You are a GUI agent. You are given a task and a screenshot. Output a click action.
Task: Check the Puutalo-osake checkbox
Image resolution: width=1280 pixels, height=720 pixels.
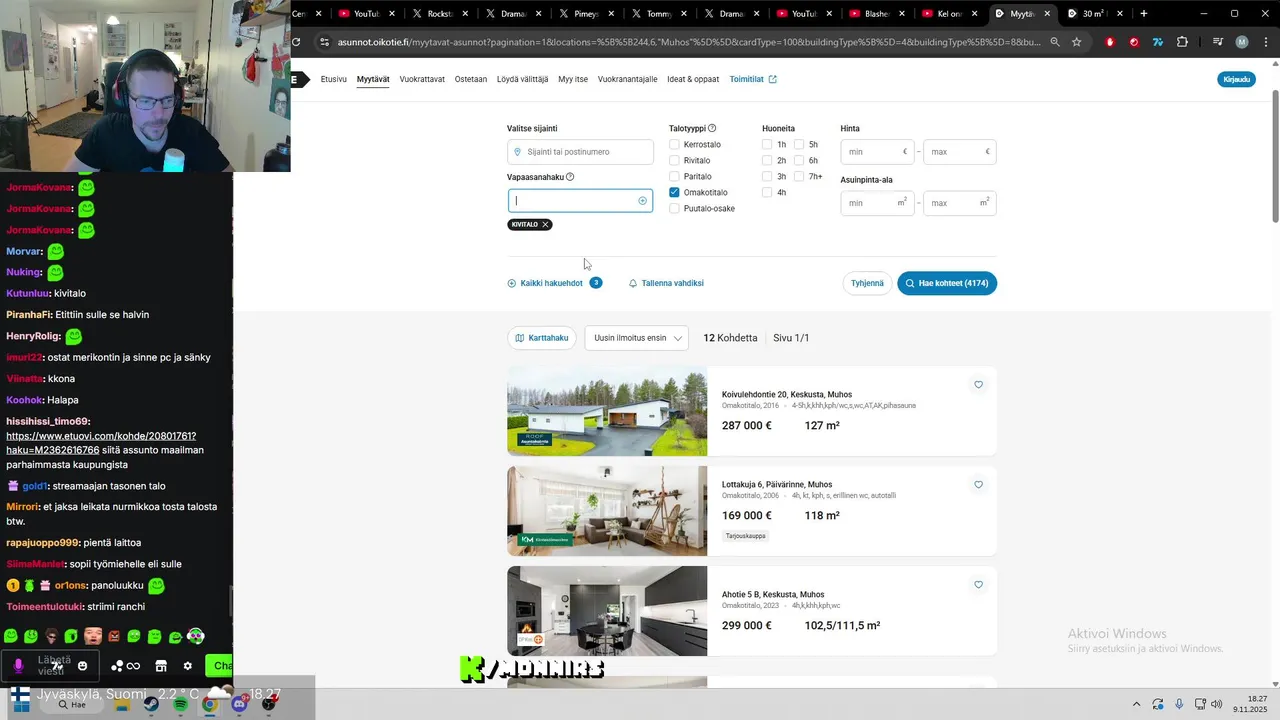(x=674, y=209)
